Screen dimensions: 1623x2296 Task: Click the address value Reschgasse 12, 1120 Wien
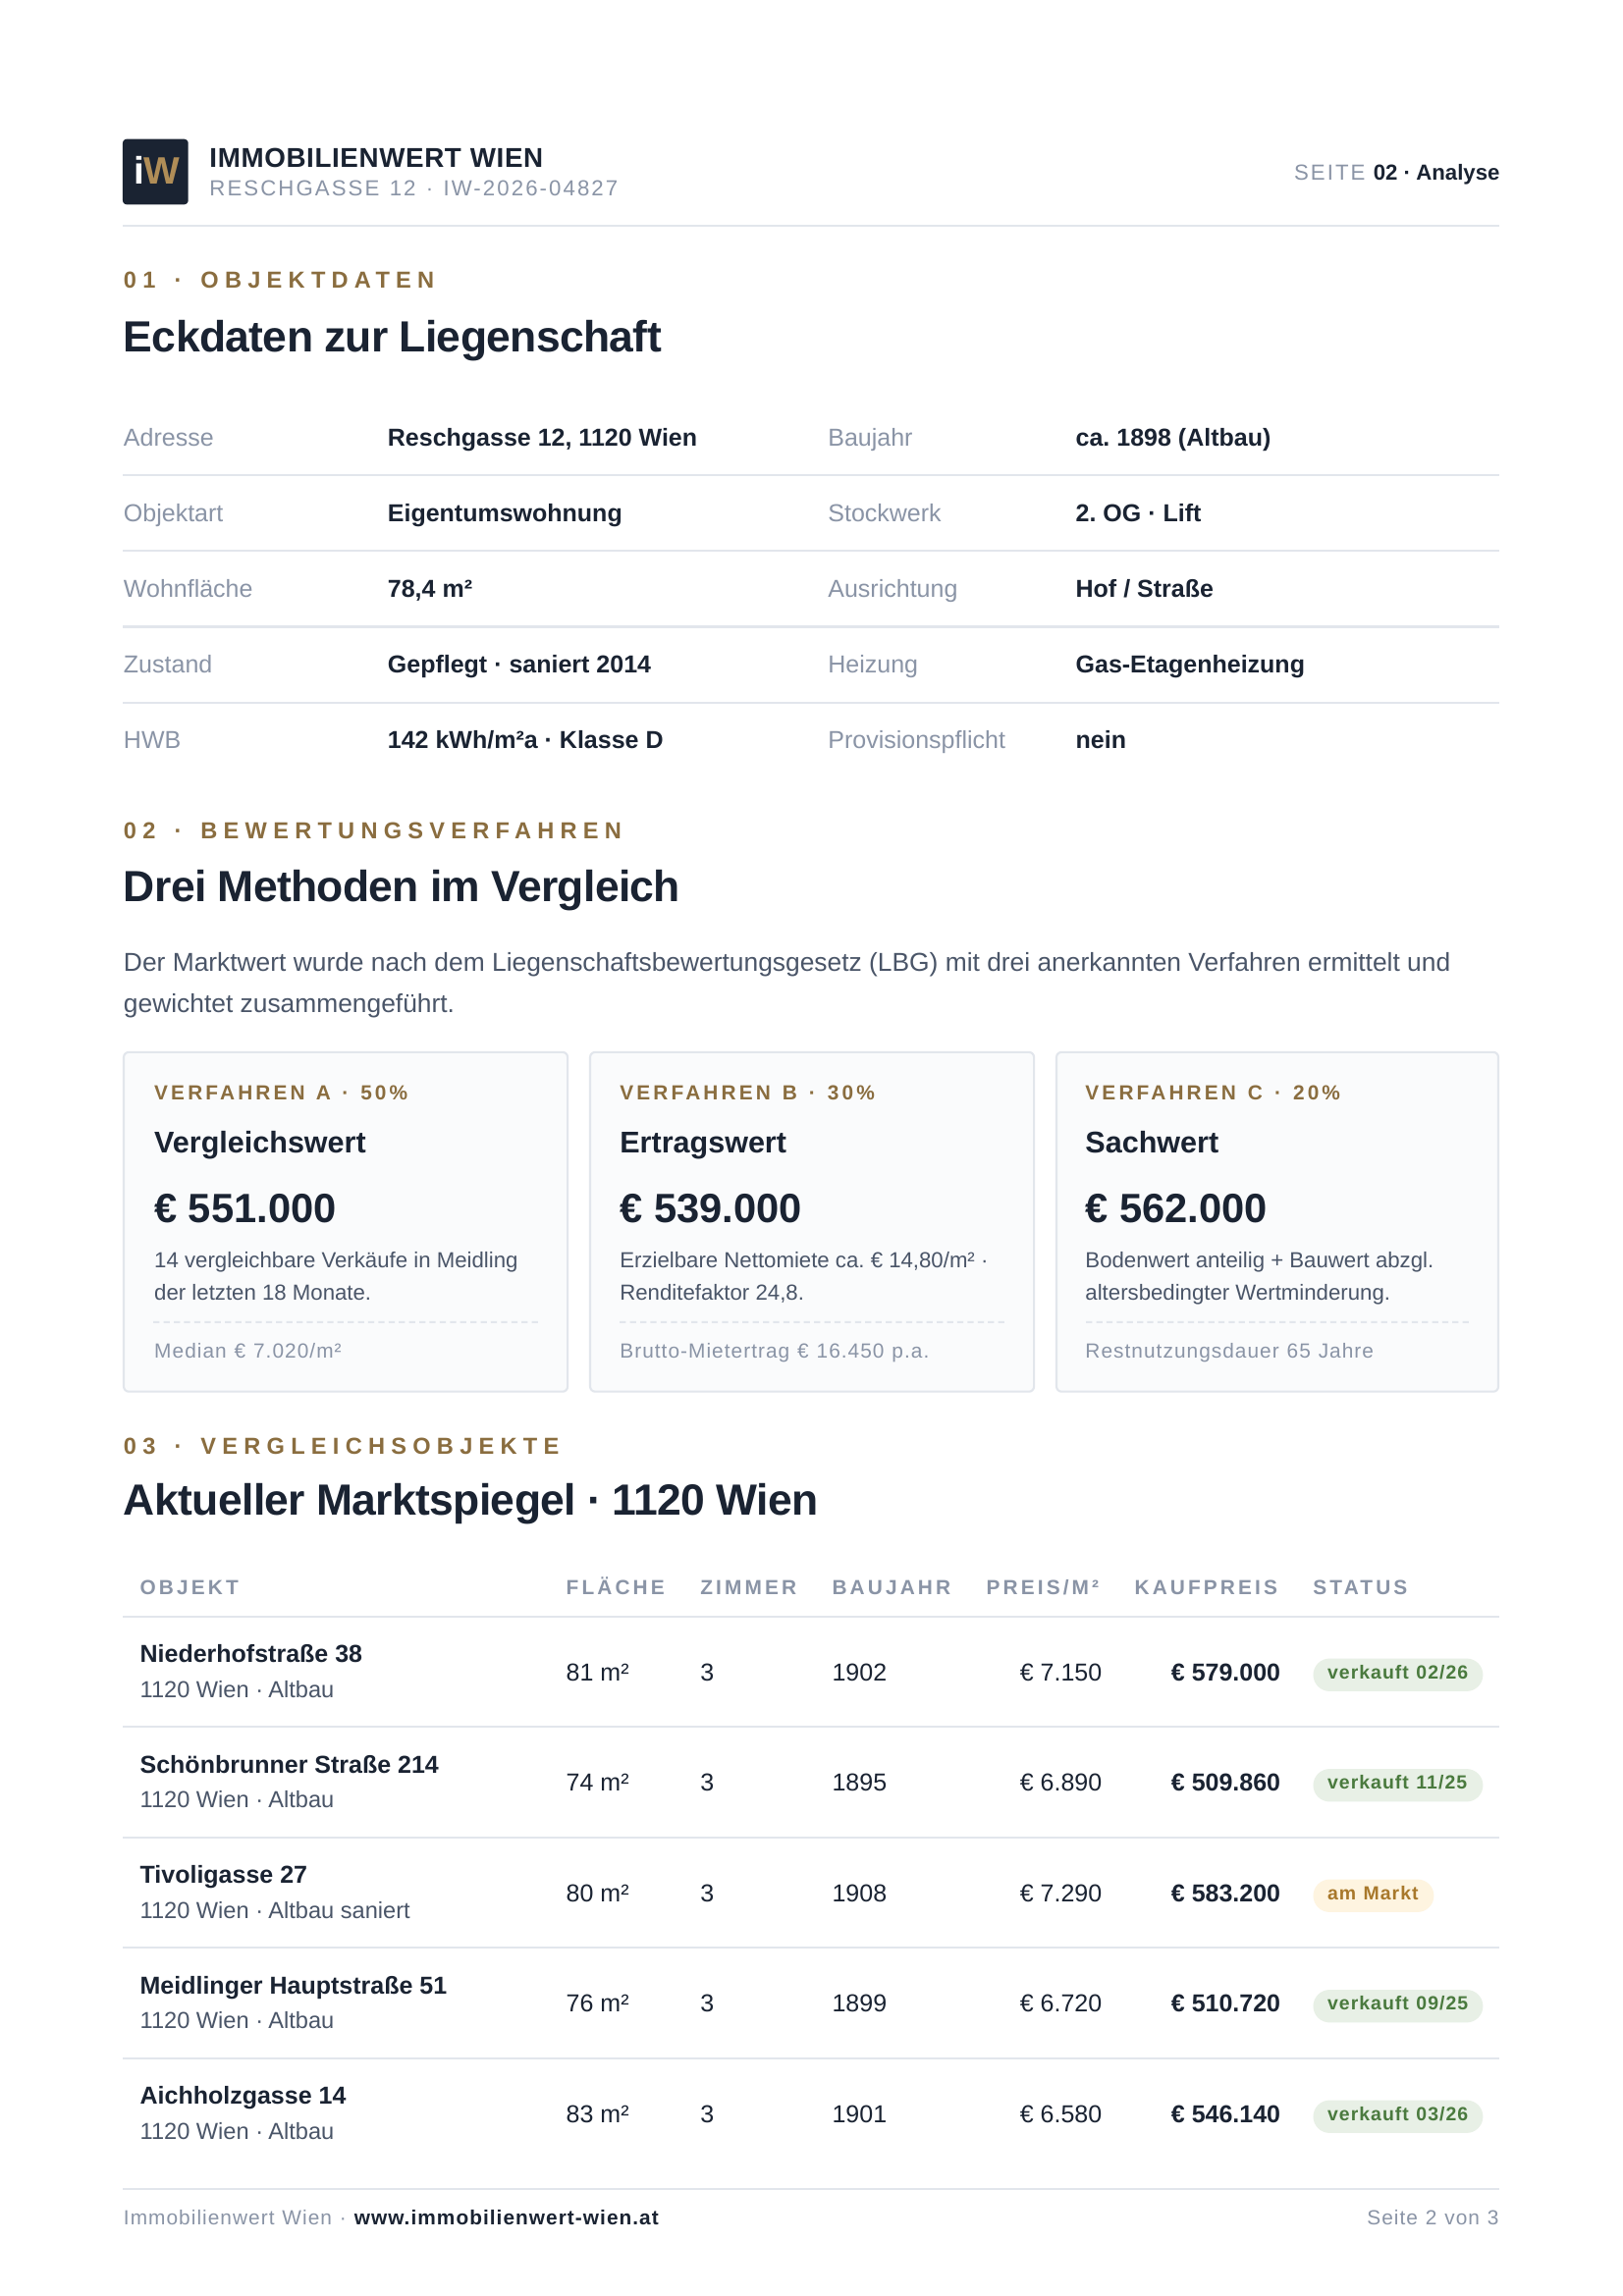(542, 438)
